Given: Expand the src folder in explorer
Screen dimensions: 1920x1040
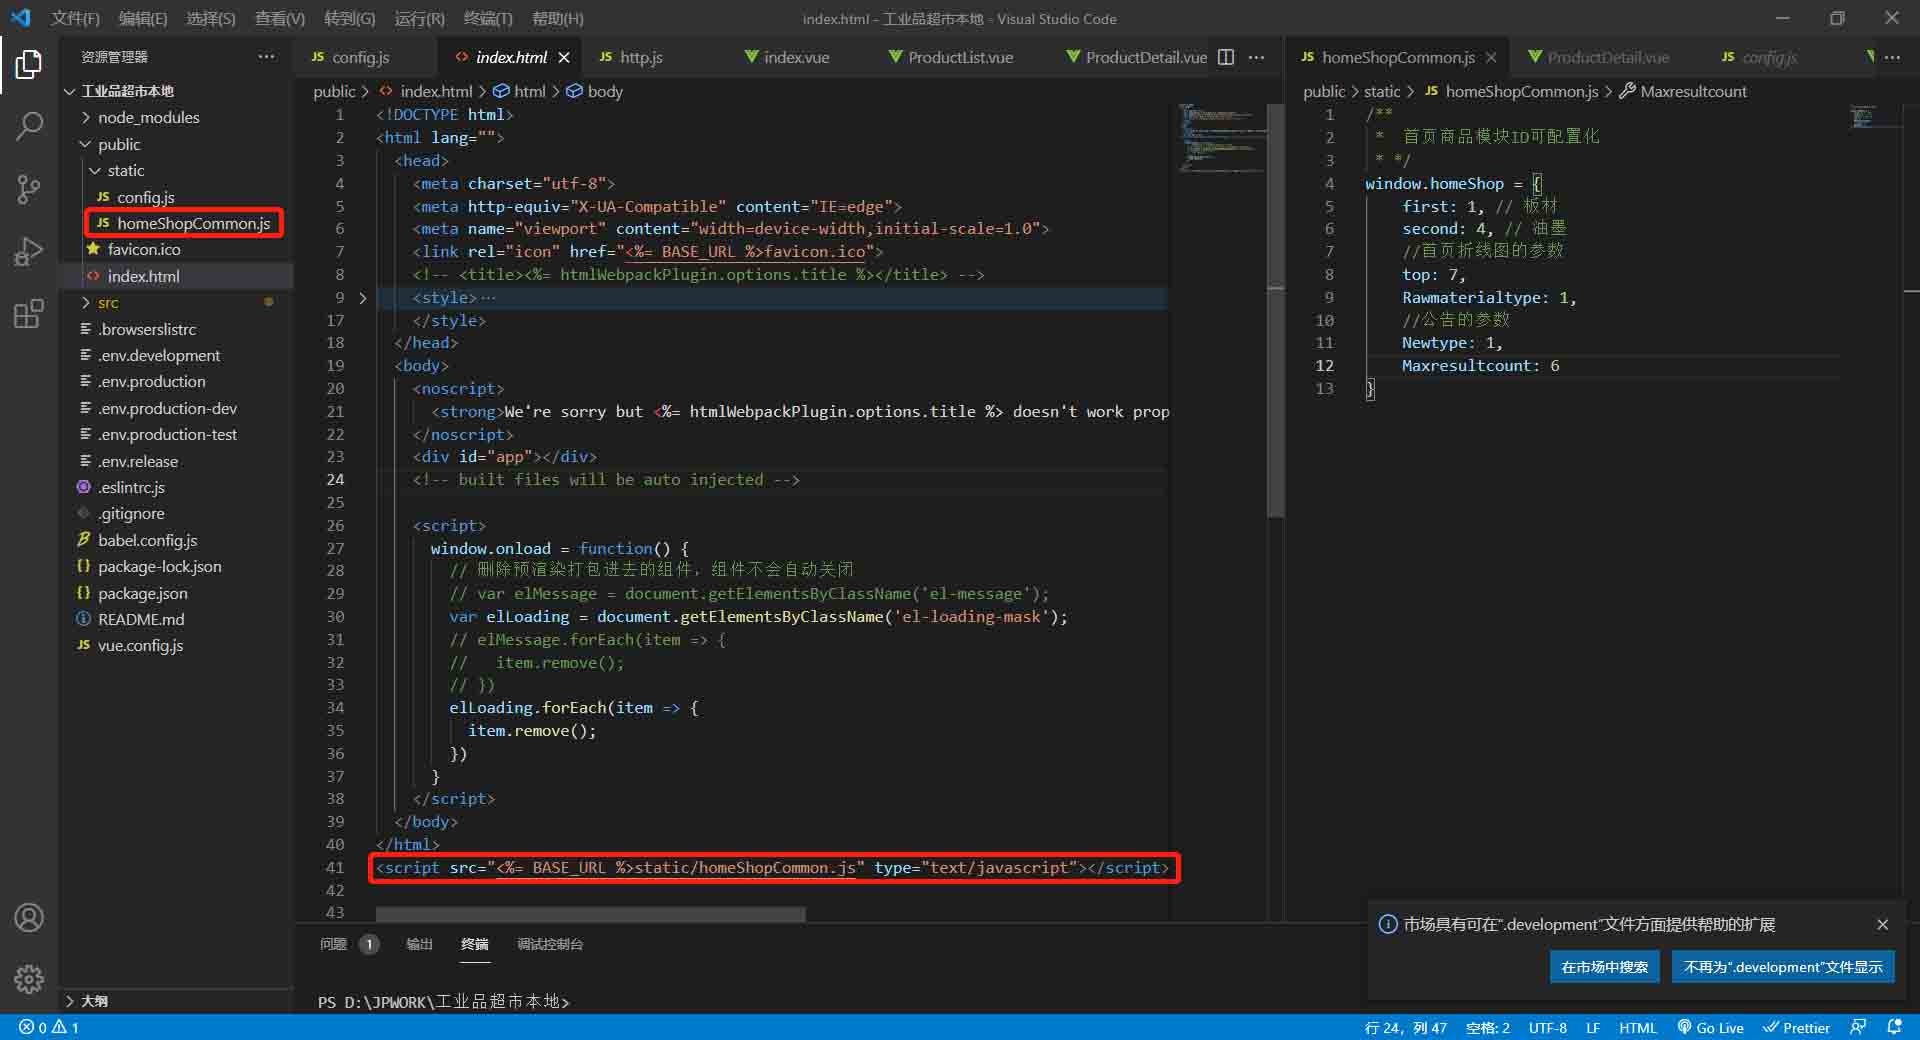Looking at the screenshot, I should tap(108, 303).
